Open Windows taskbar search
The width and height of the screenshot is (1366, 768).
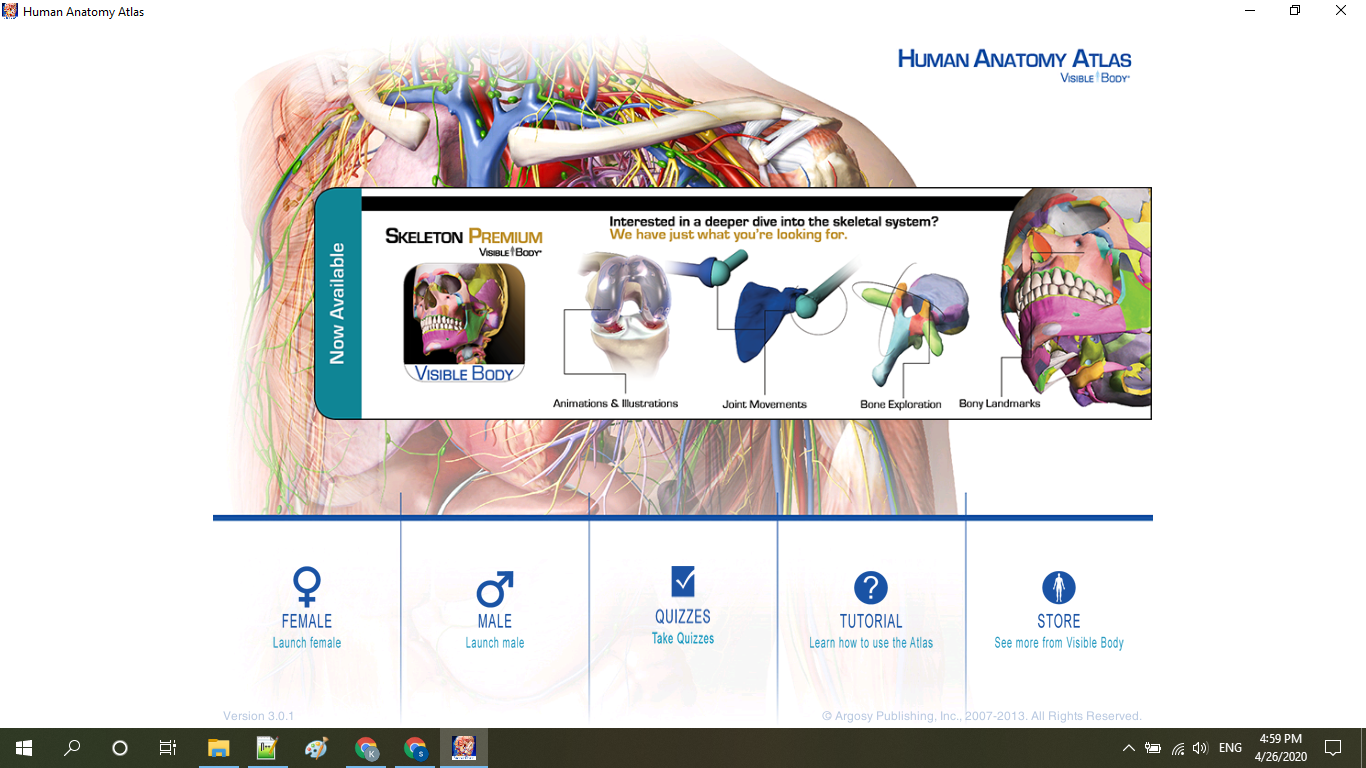(x=72, y=748)
